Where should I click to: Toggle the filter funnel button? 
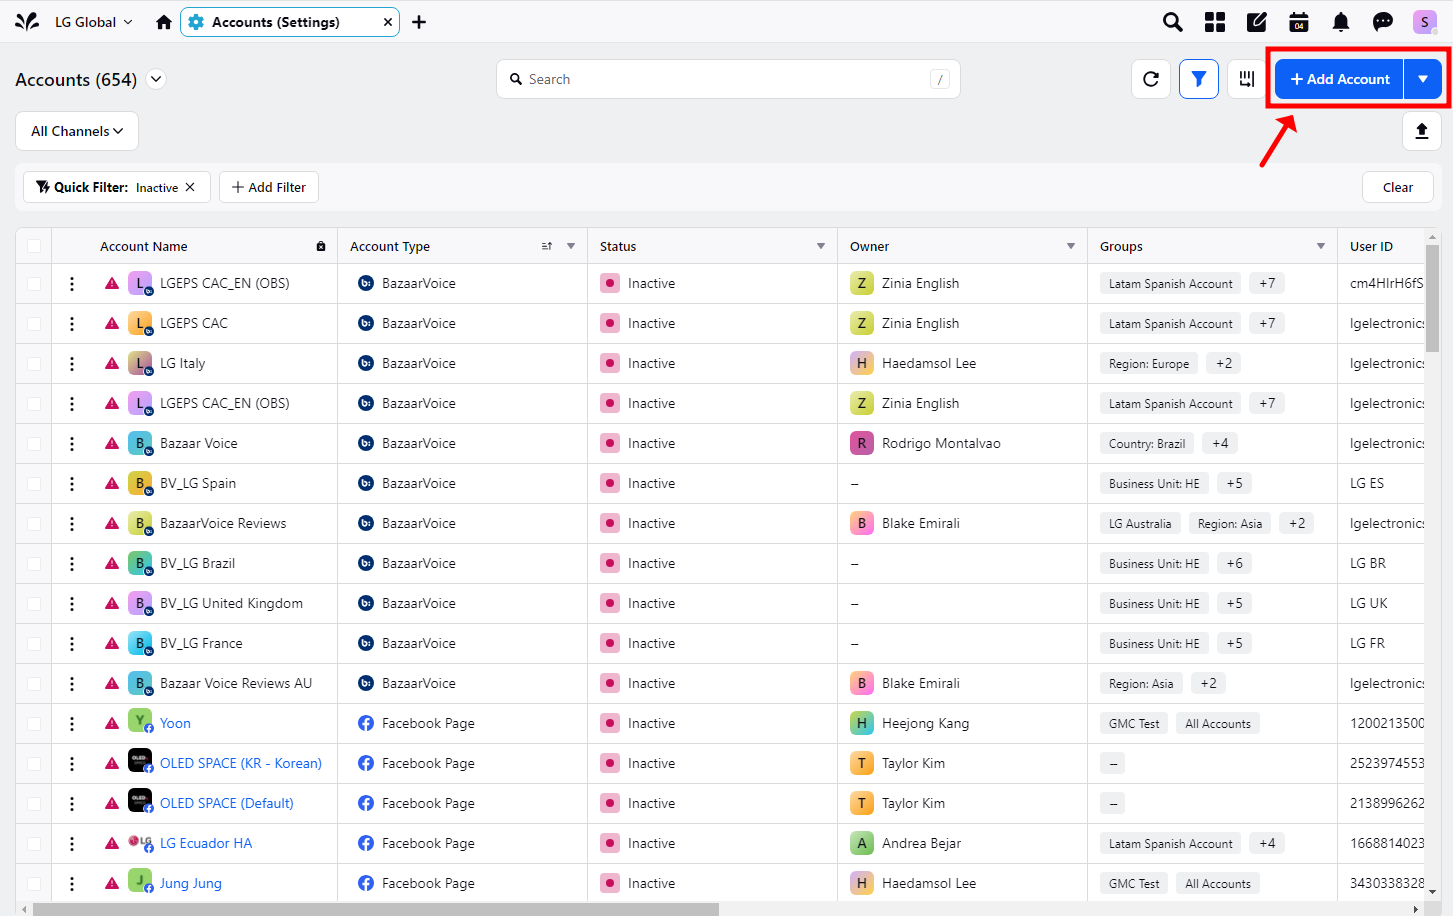pos(1198,79)
